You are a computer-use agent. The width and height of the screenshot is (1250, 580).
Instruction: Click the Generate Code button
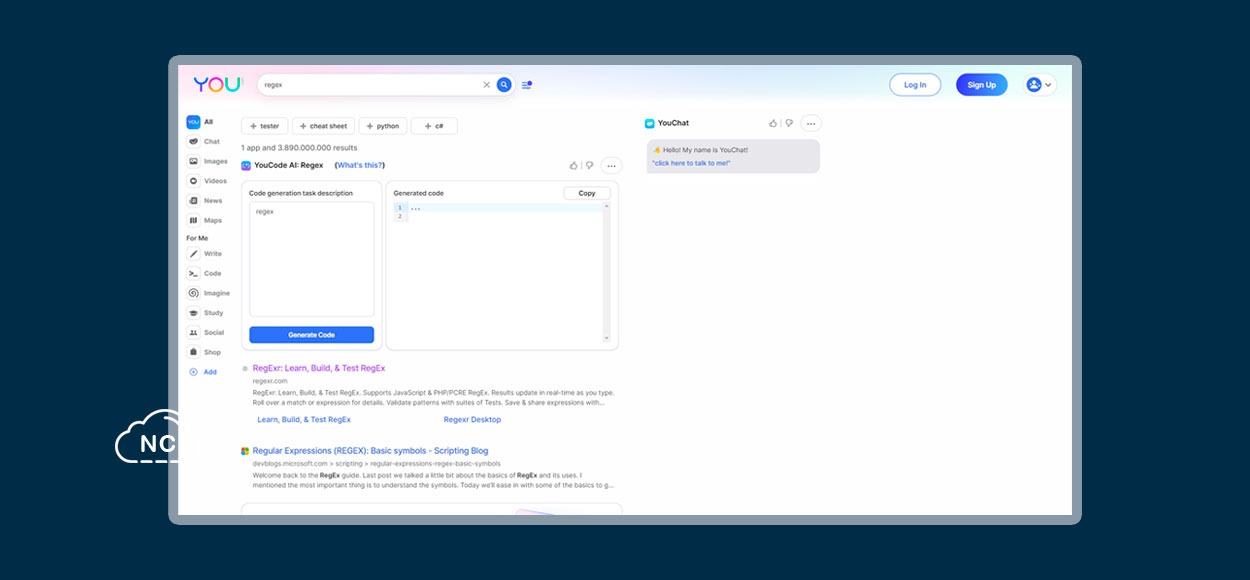(x=311, y=335)
